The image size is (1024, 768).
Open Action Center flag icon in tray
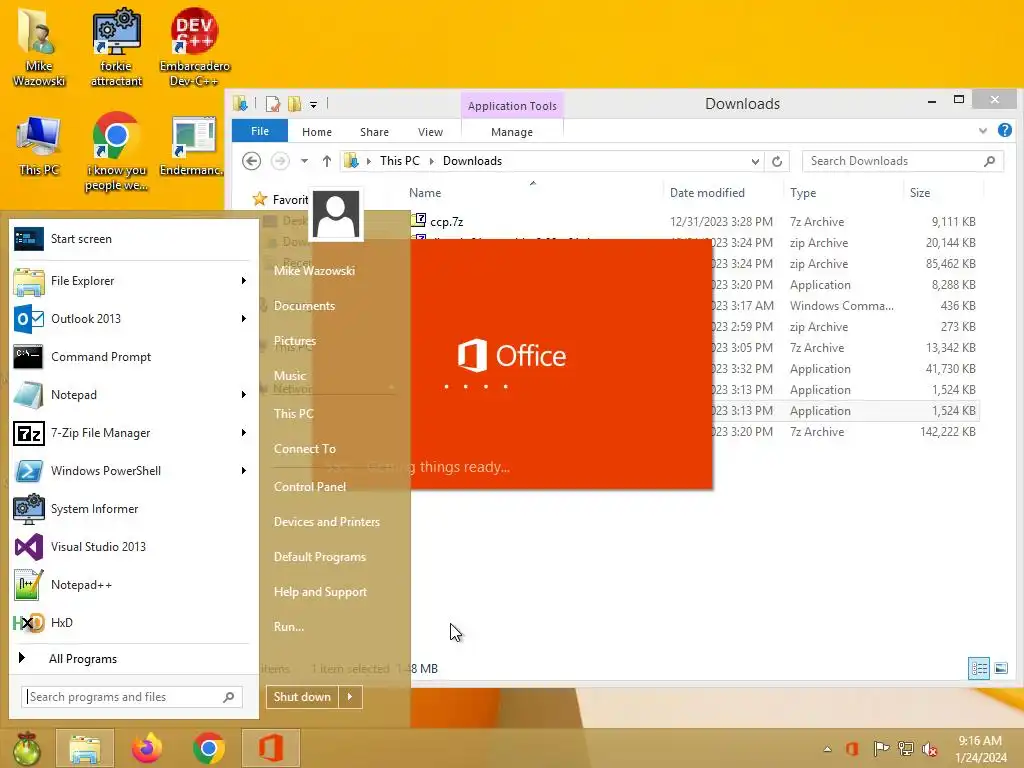[880, 748]
